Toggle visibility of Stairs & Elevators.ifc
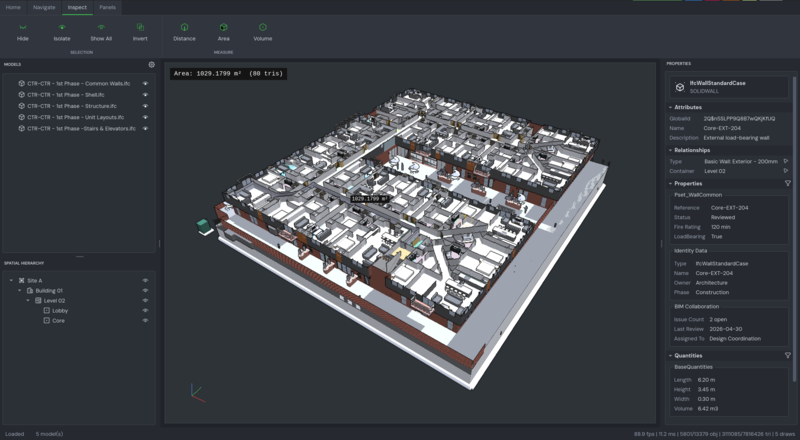Image resolution: width=800 pixels, height=440 pixels. coord(145,128)
